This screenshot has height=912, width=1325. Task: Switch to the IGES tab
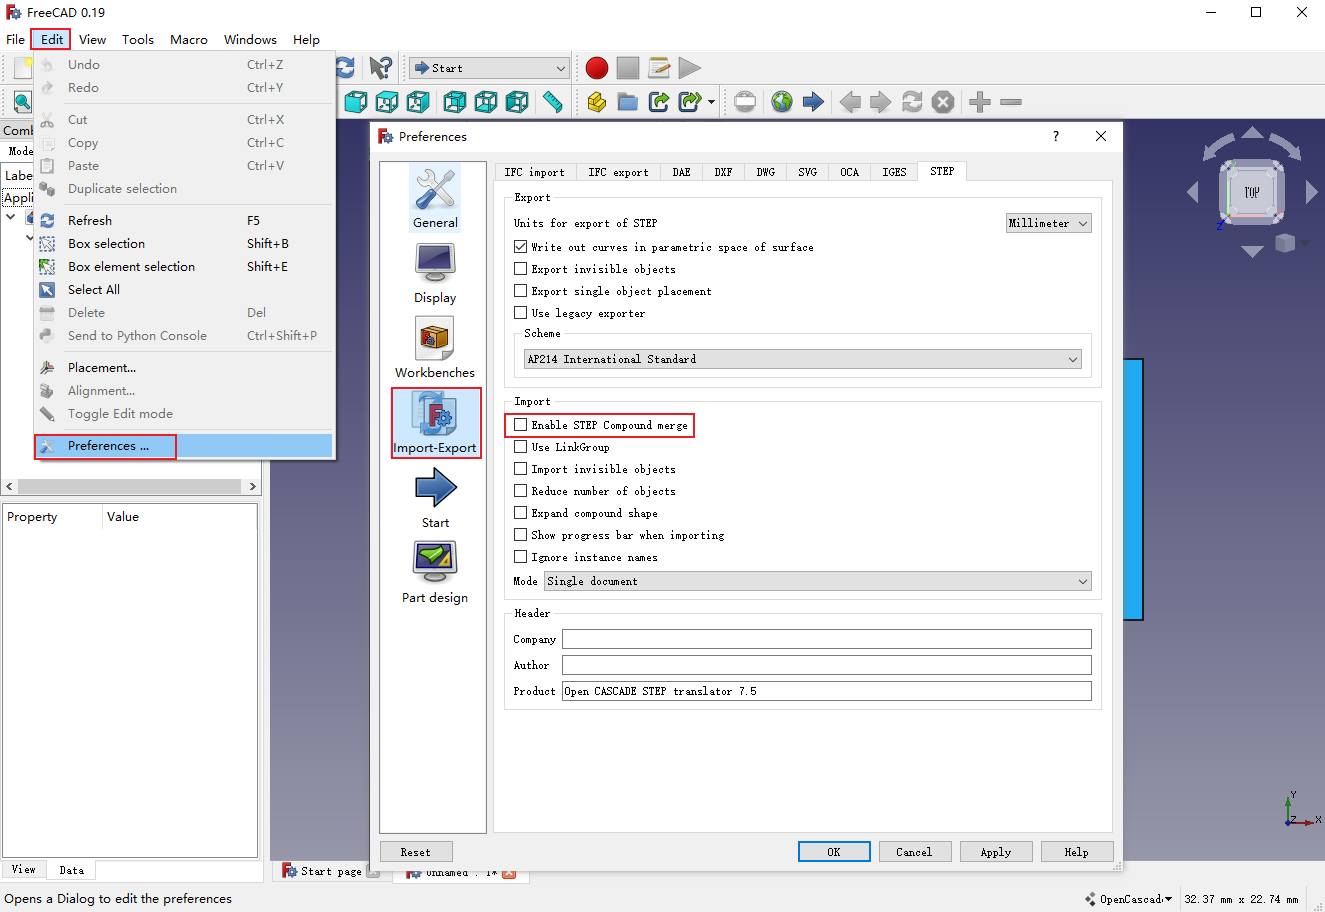click(894, 172)
